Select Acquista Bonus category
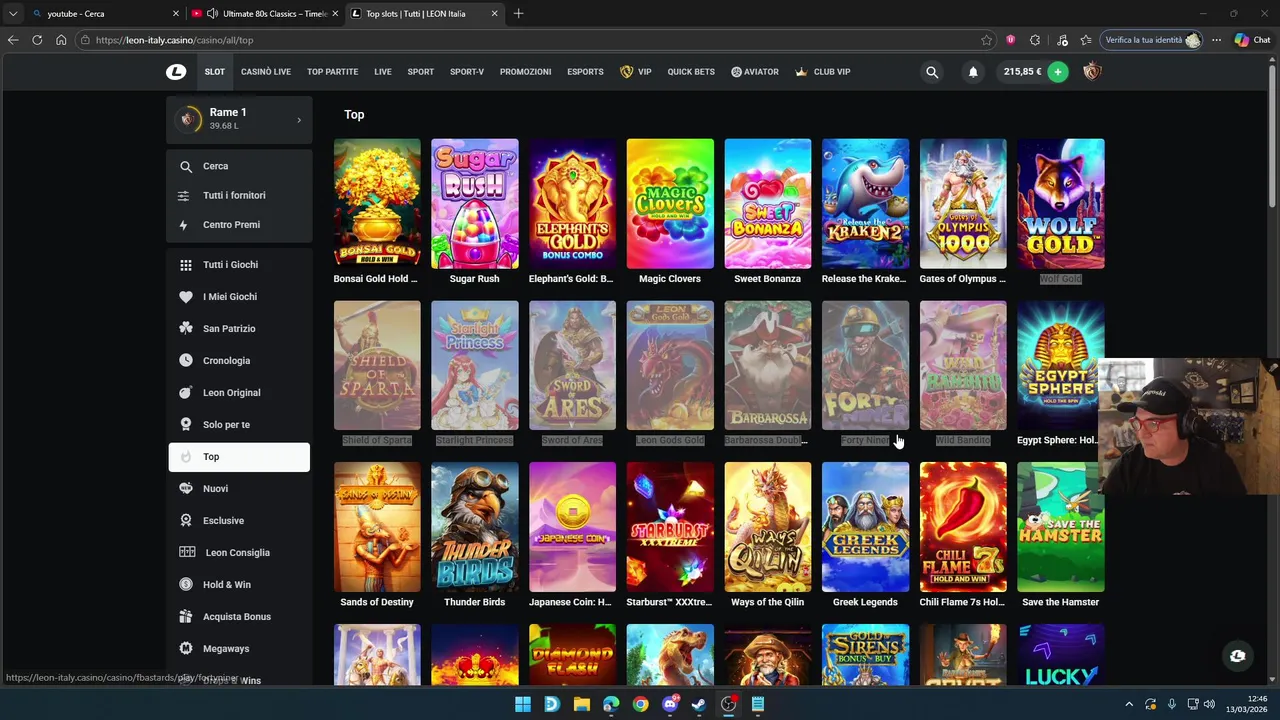 [x=239, y=616]
